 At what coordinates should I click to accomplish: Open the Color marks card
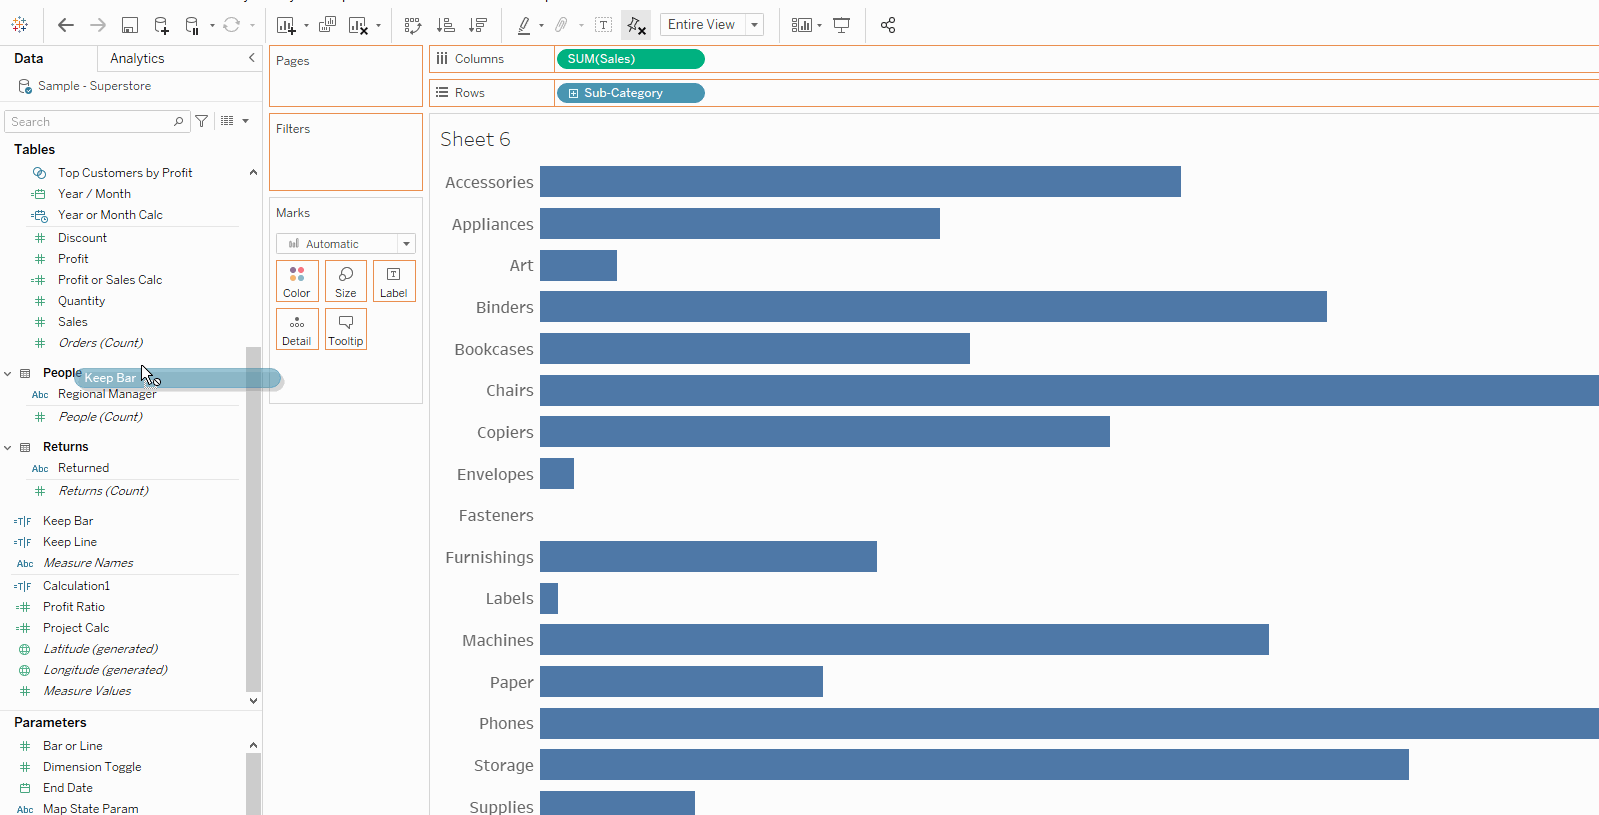point(297,281)
